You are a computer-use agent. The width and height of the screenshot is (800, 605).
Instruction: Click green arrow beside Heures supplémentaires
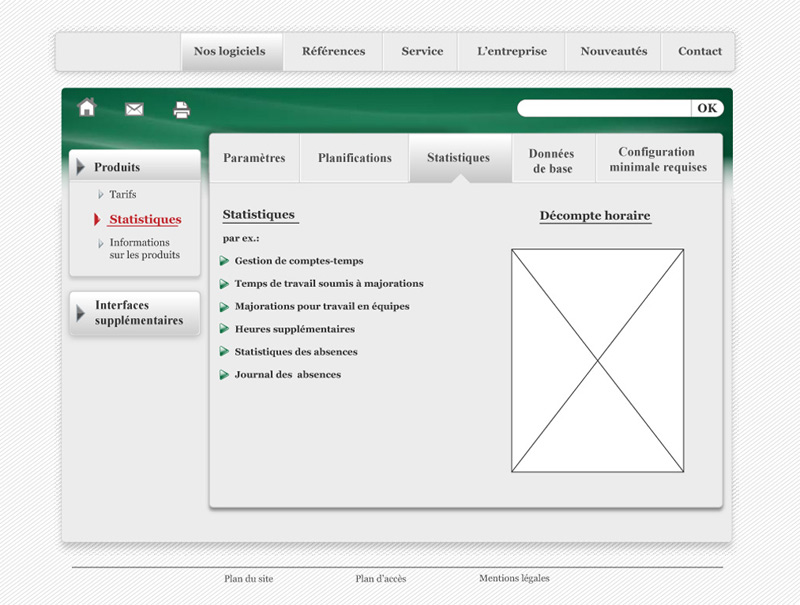point(225,329)
